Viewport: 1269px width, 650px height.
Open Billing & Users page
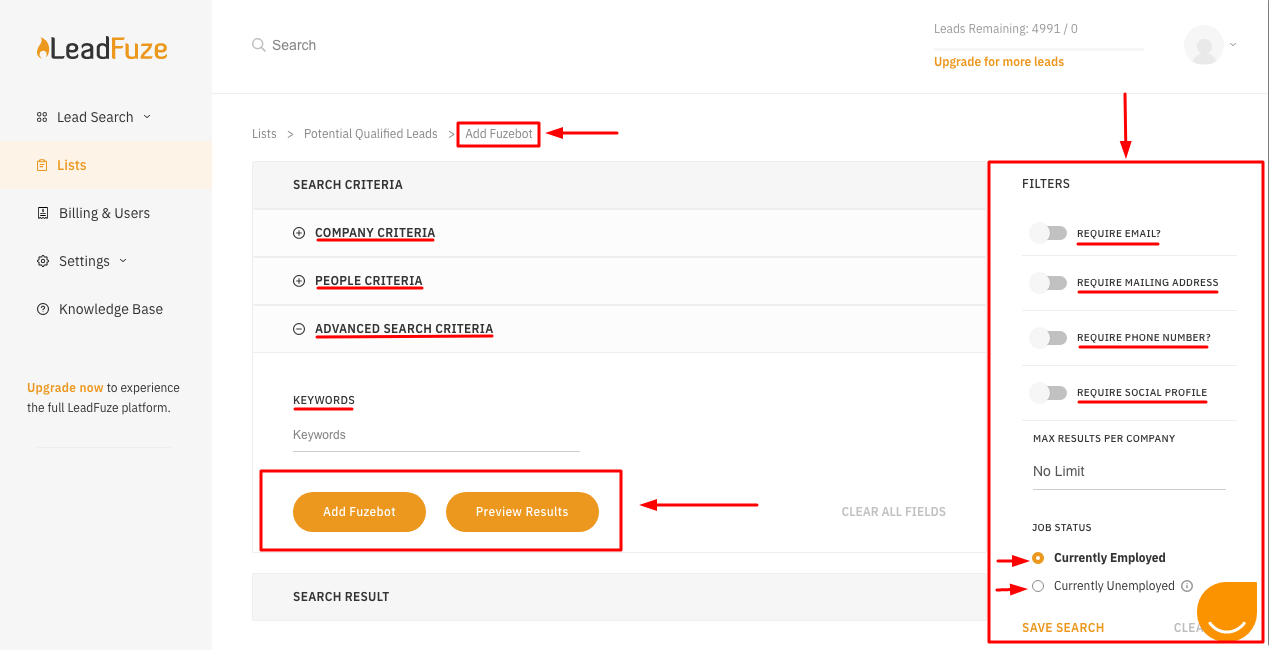(x=104, y=213)
